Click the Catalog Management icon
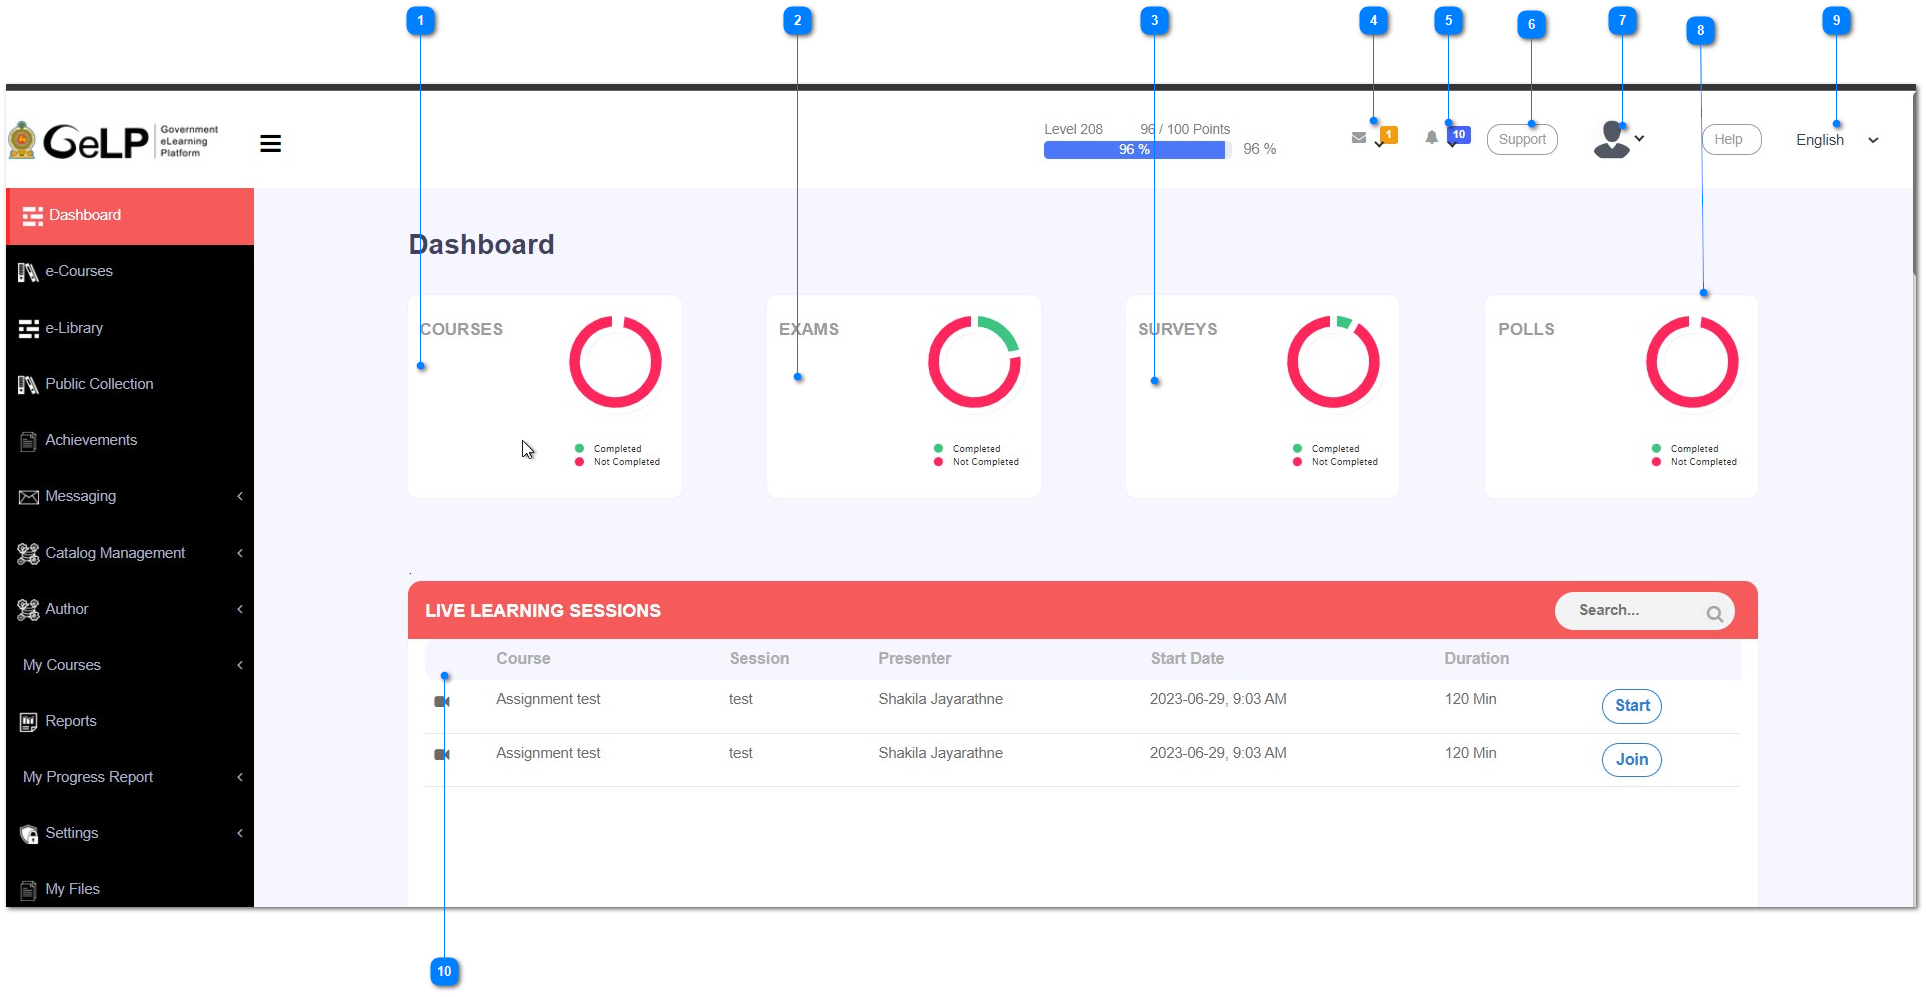The image size is (1926, 997). [x=28, y=554]
